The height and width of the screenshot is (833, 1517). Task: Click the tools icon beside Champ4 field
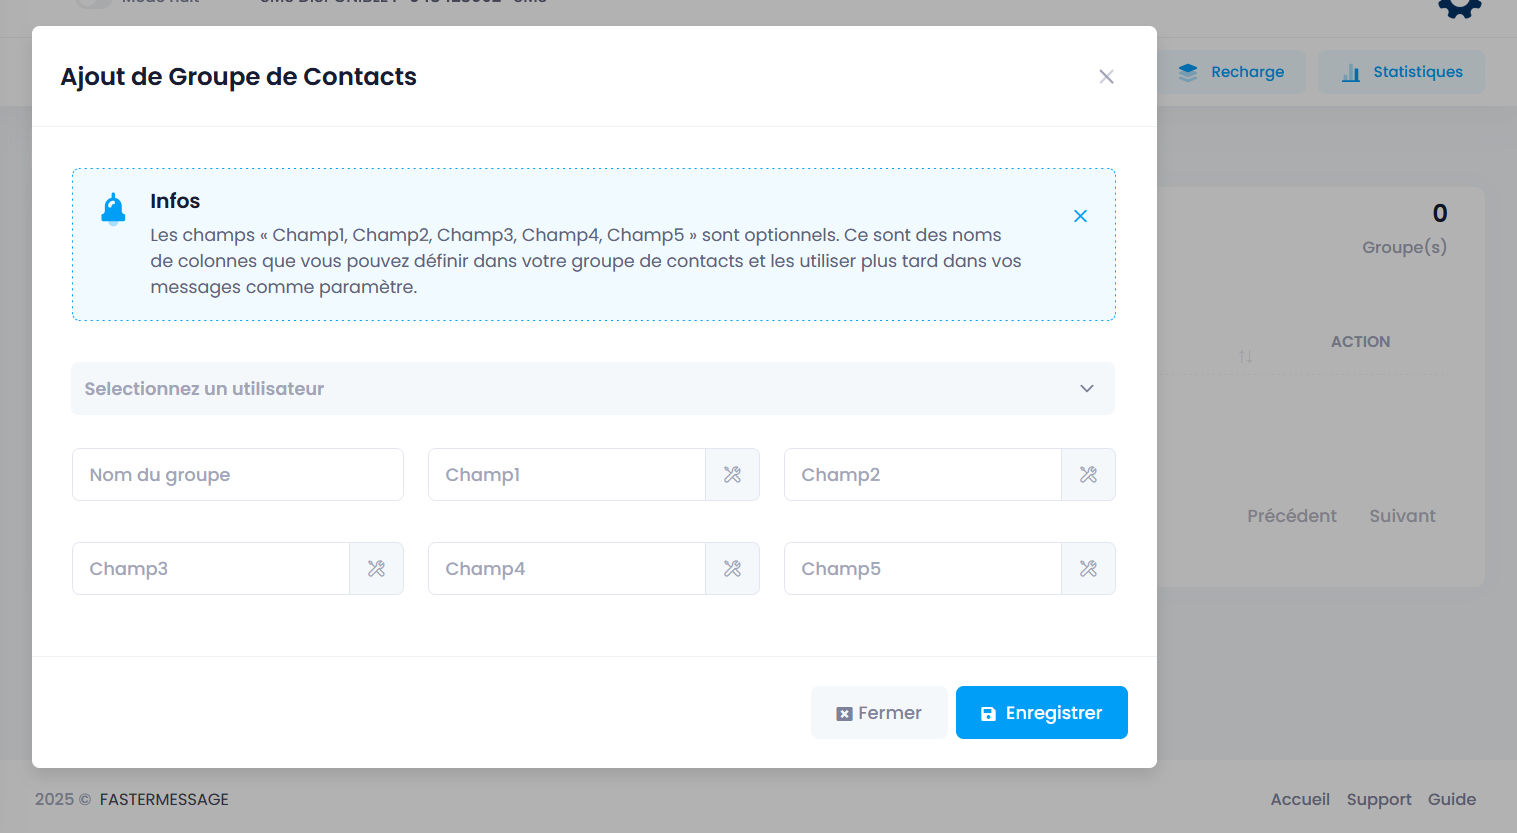[x=732, y=569]
